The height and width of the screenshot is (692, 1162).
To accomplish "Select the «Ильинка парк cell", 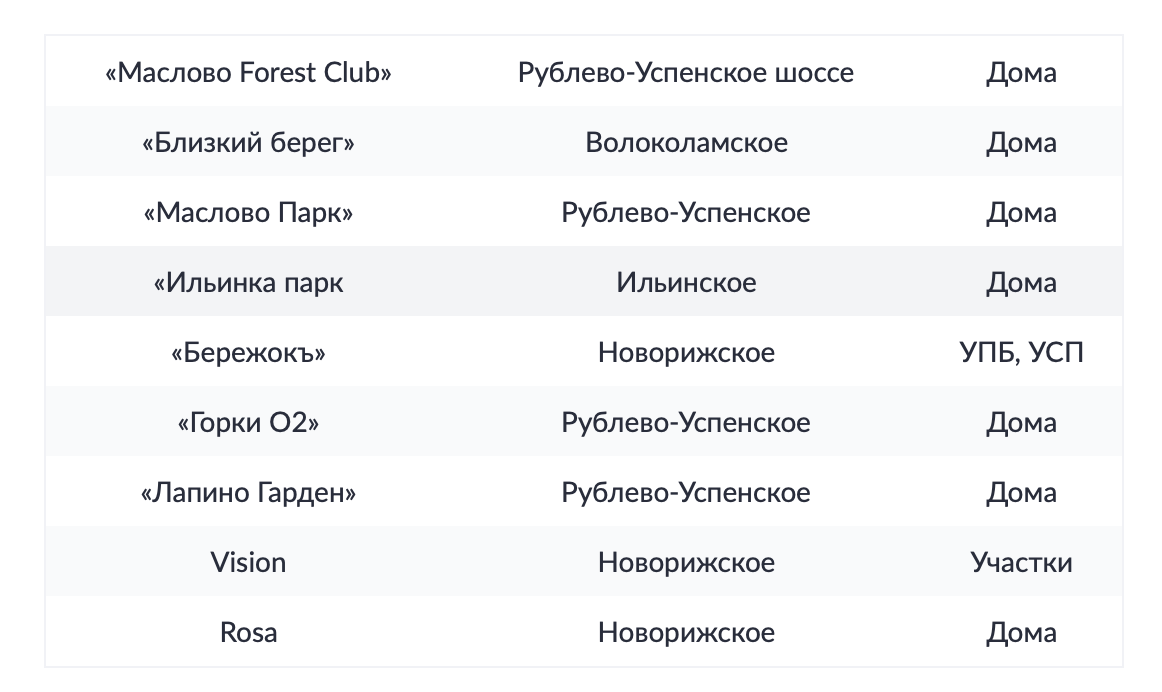I will [248, 283].
